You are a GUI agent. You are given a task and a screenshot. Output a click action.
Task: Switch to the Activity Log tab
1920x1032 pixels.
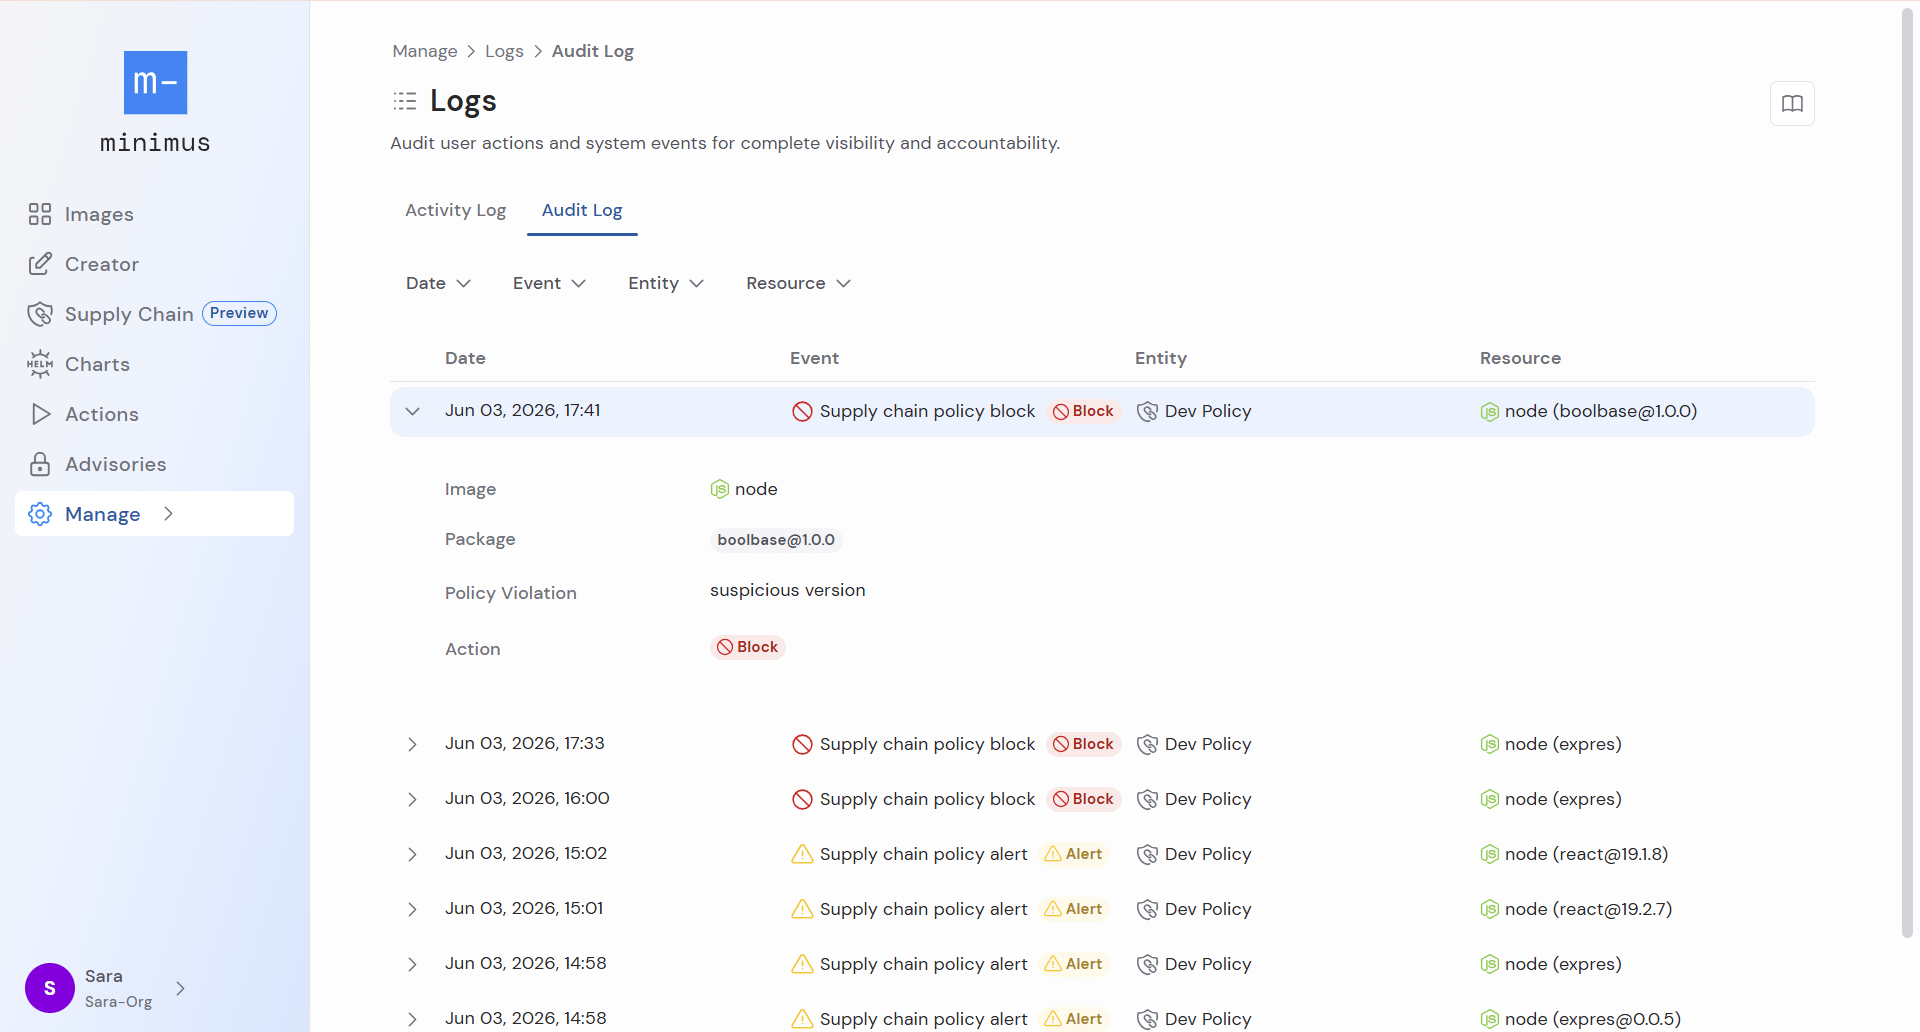pyautogui.click(x=456, y=210)
